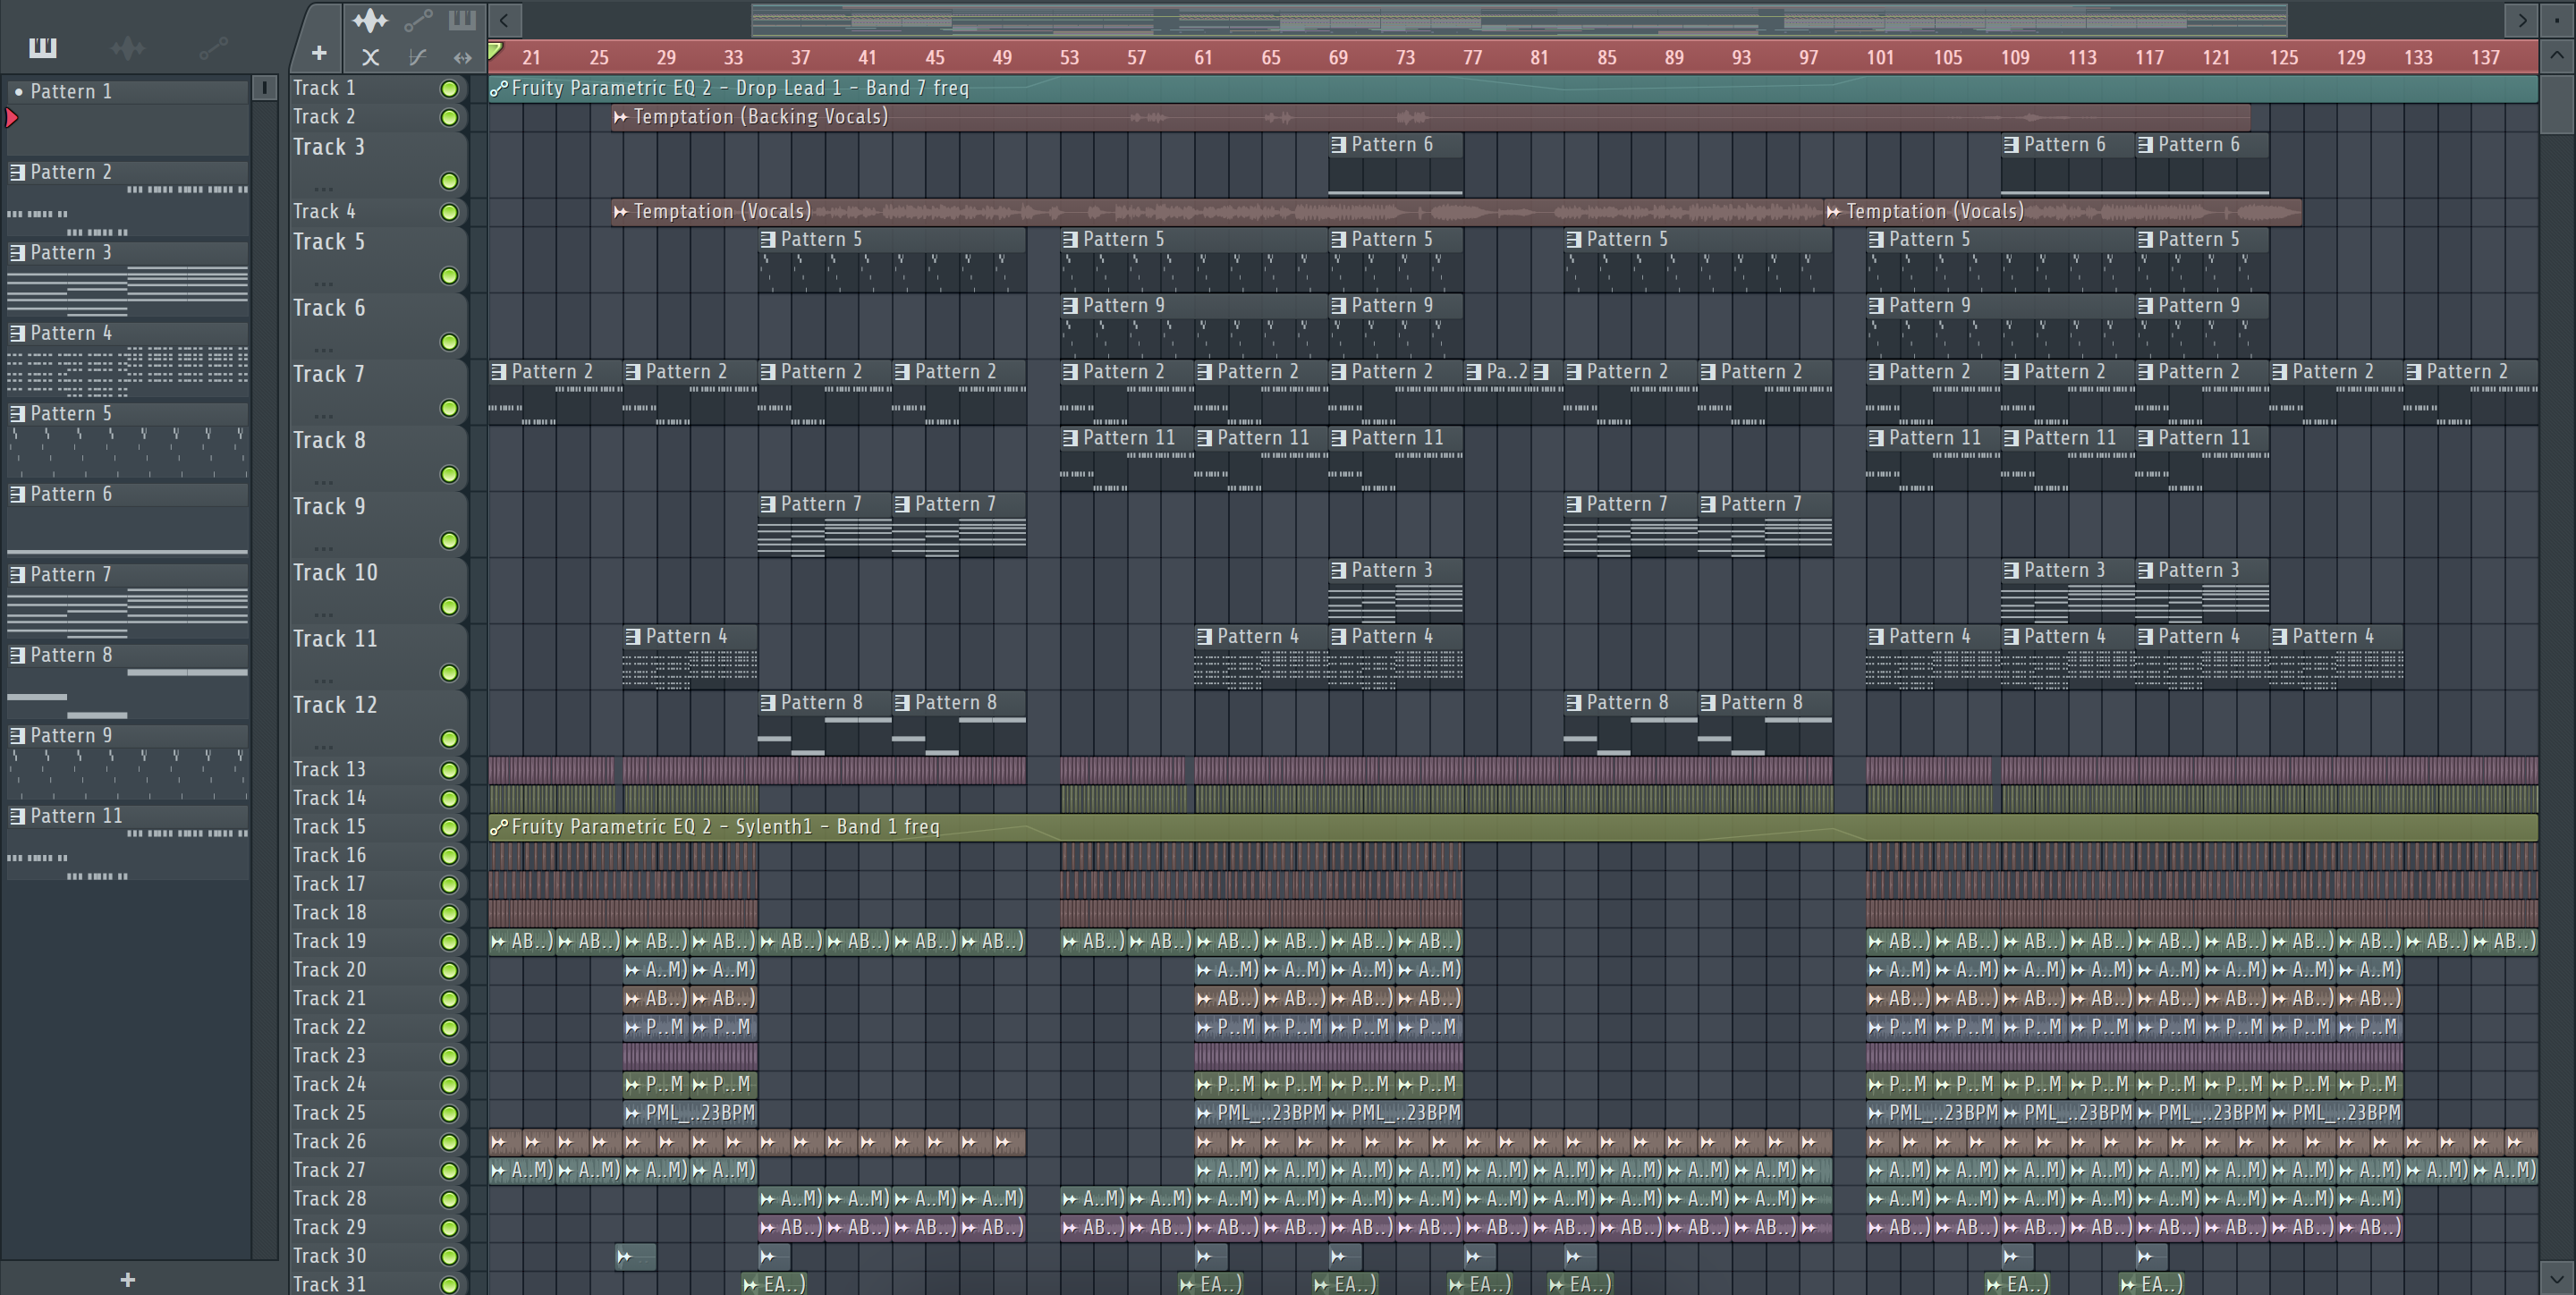Select the Track 9 header
Image resolution: width=2576 pixels, height=1295 pixels.
[378, 524]
